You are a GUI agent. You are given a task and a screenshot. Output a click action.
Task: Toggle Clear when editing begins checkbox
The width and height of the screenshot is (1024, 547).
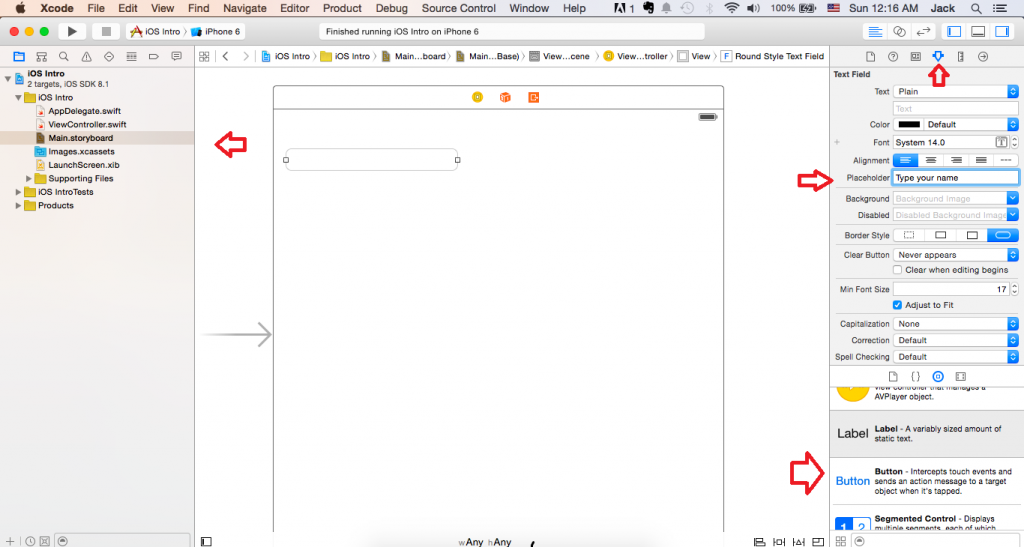pos(897,270)
